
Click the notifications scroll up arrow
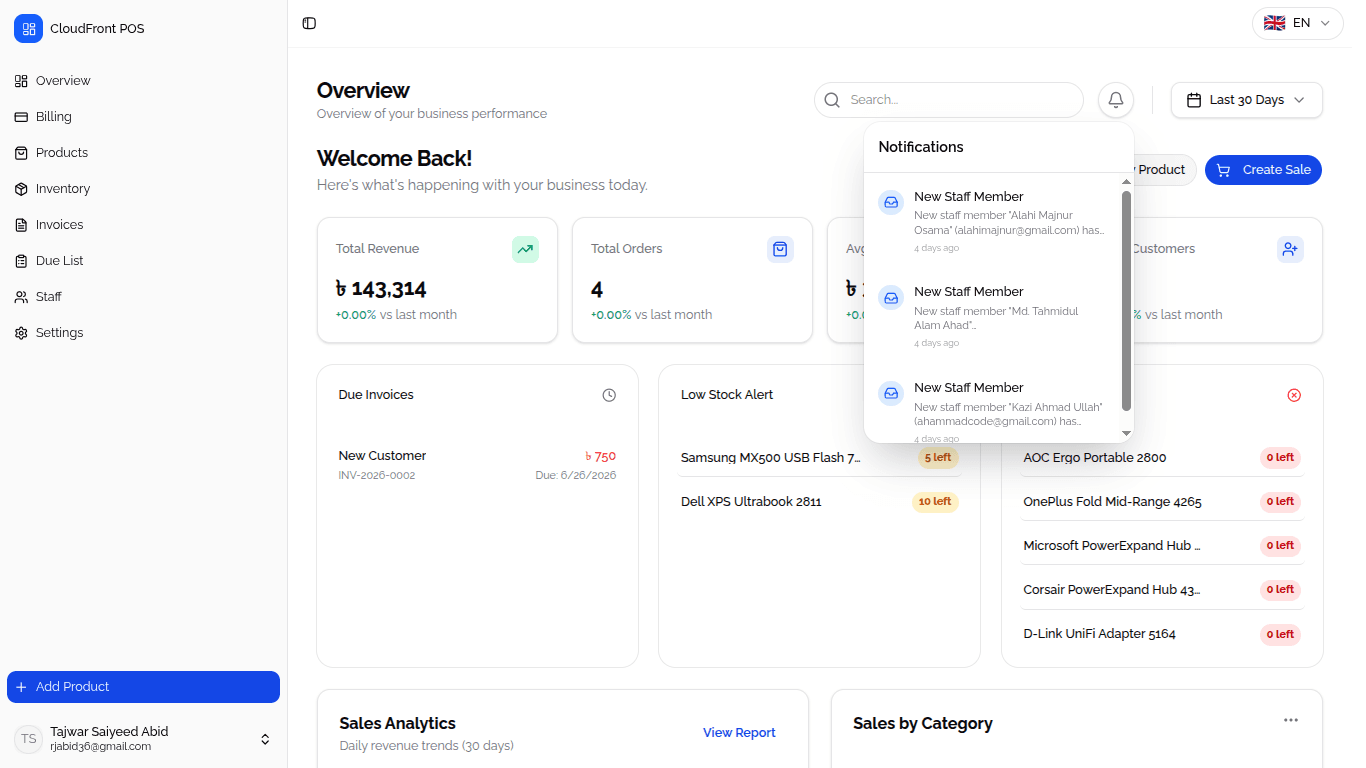coord(1127,182)
